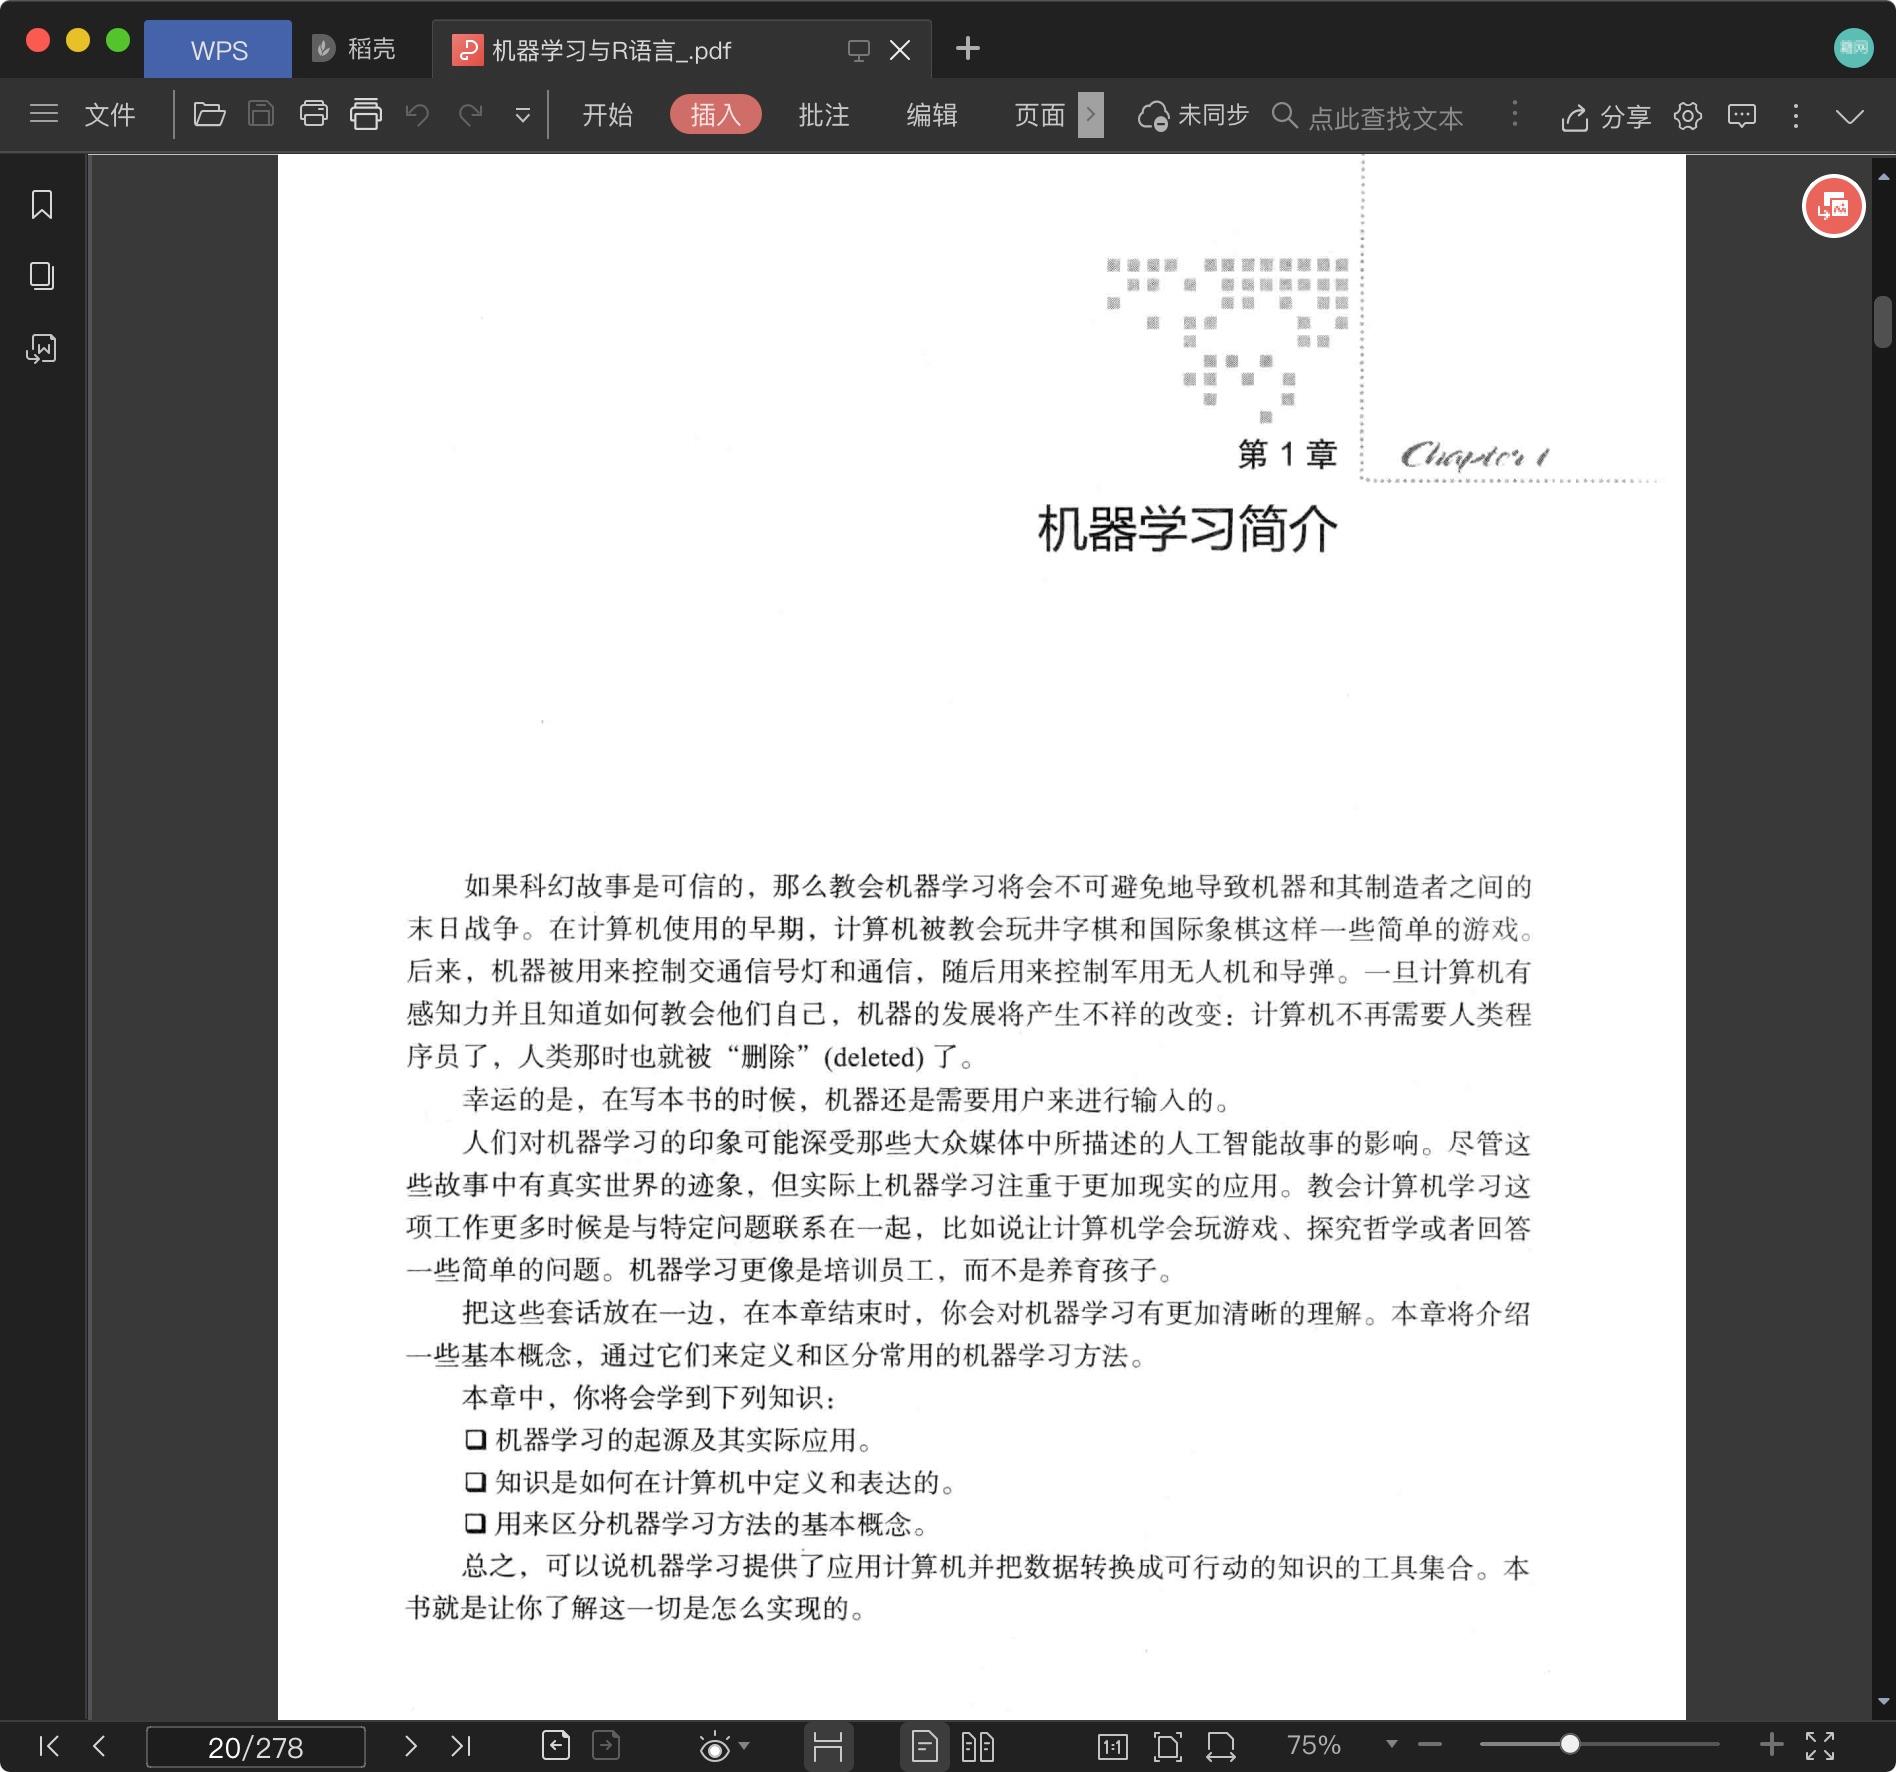The height and width of the screenshot is (1772, 1896).
Task: Fit page to window
Action: click(x=1167, y=1746)
